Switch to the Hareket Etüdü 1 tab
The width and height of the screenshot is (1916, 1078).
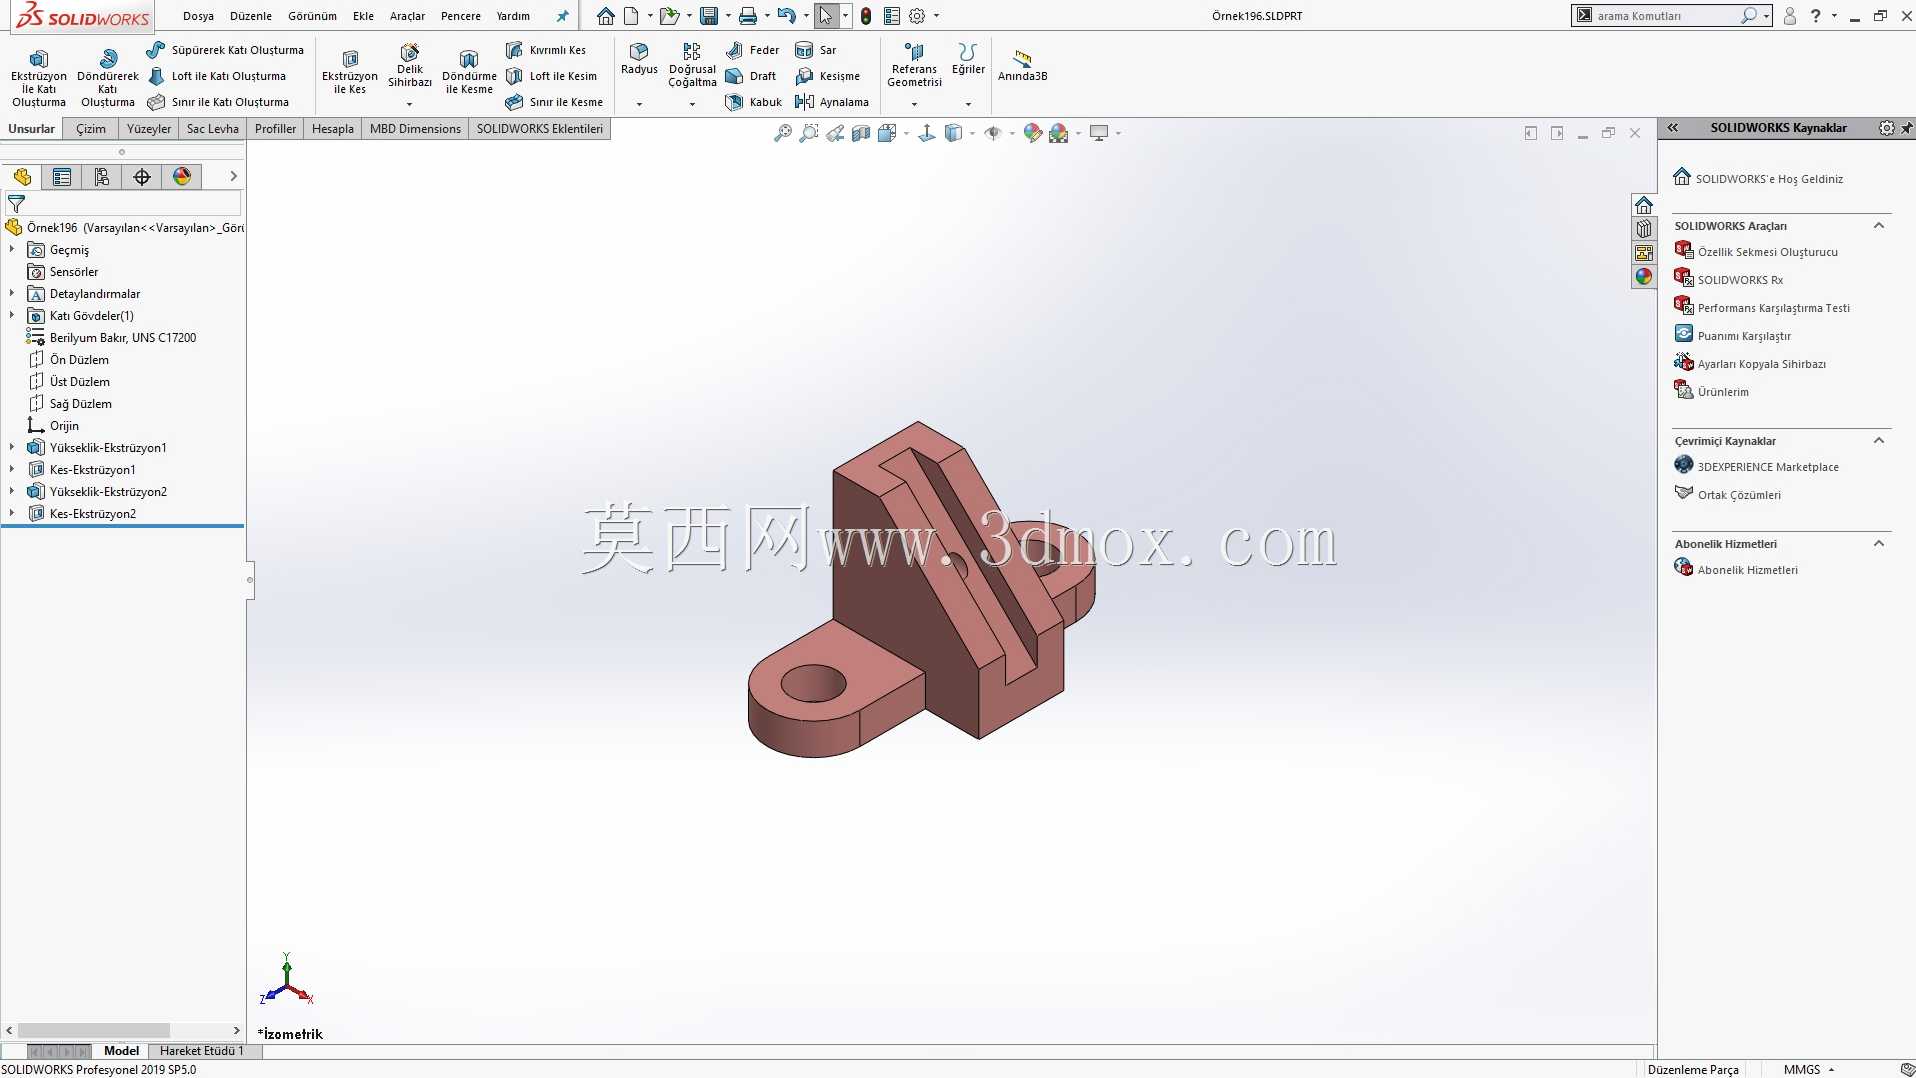tap(202, 1051)
